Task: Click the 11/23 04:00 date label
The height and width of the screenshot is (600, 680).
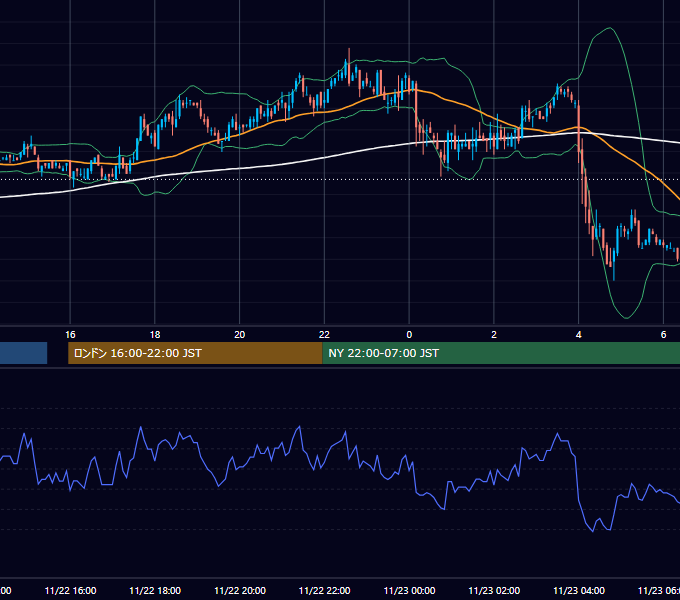Action: (579, 590)
